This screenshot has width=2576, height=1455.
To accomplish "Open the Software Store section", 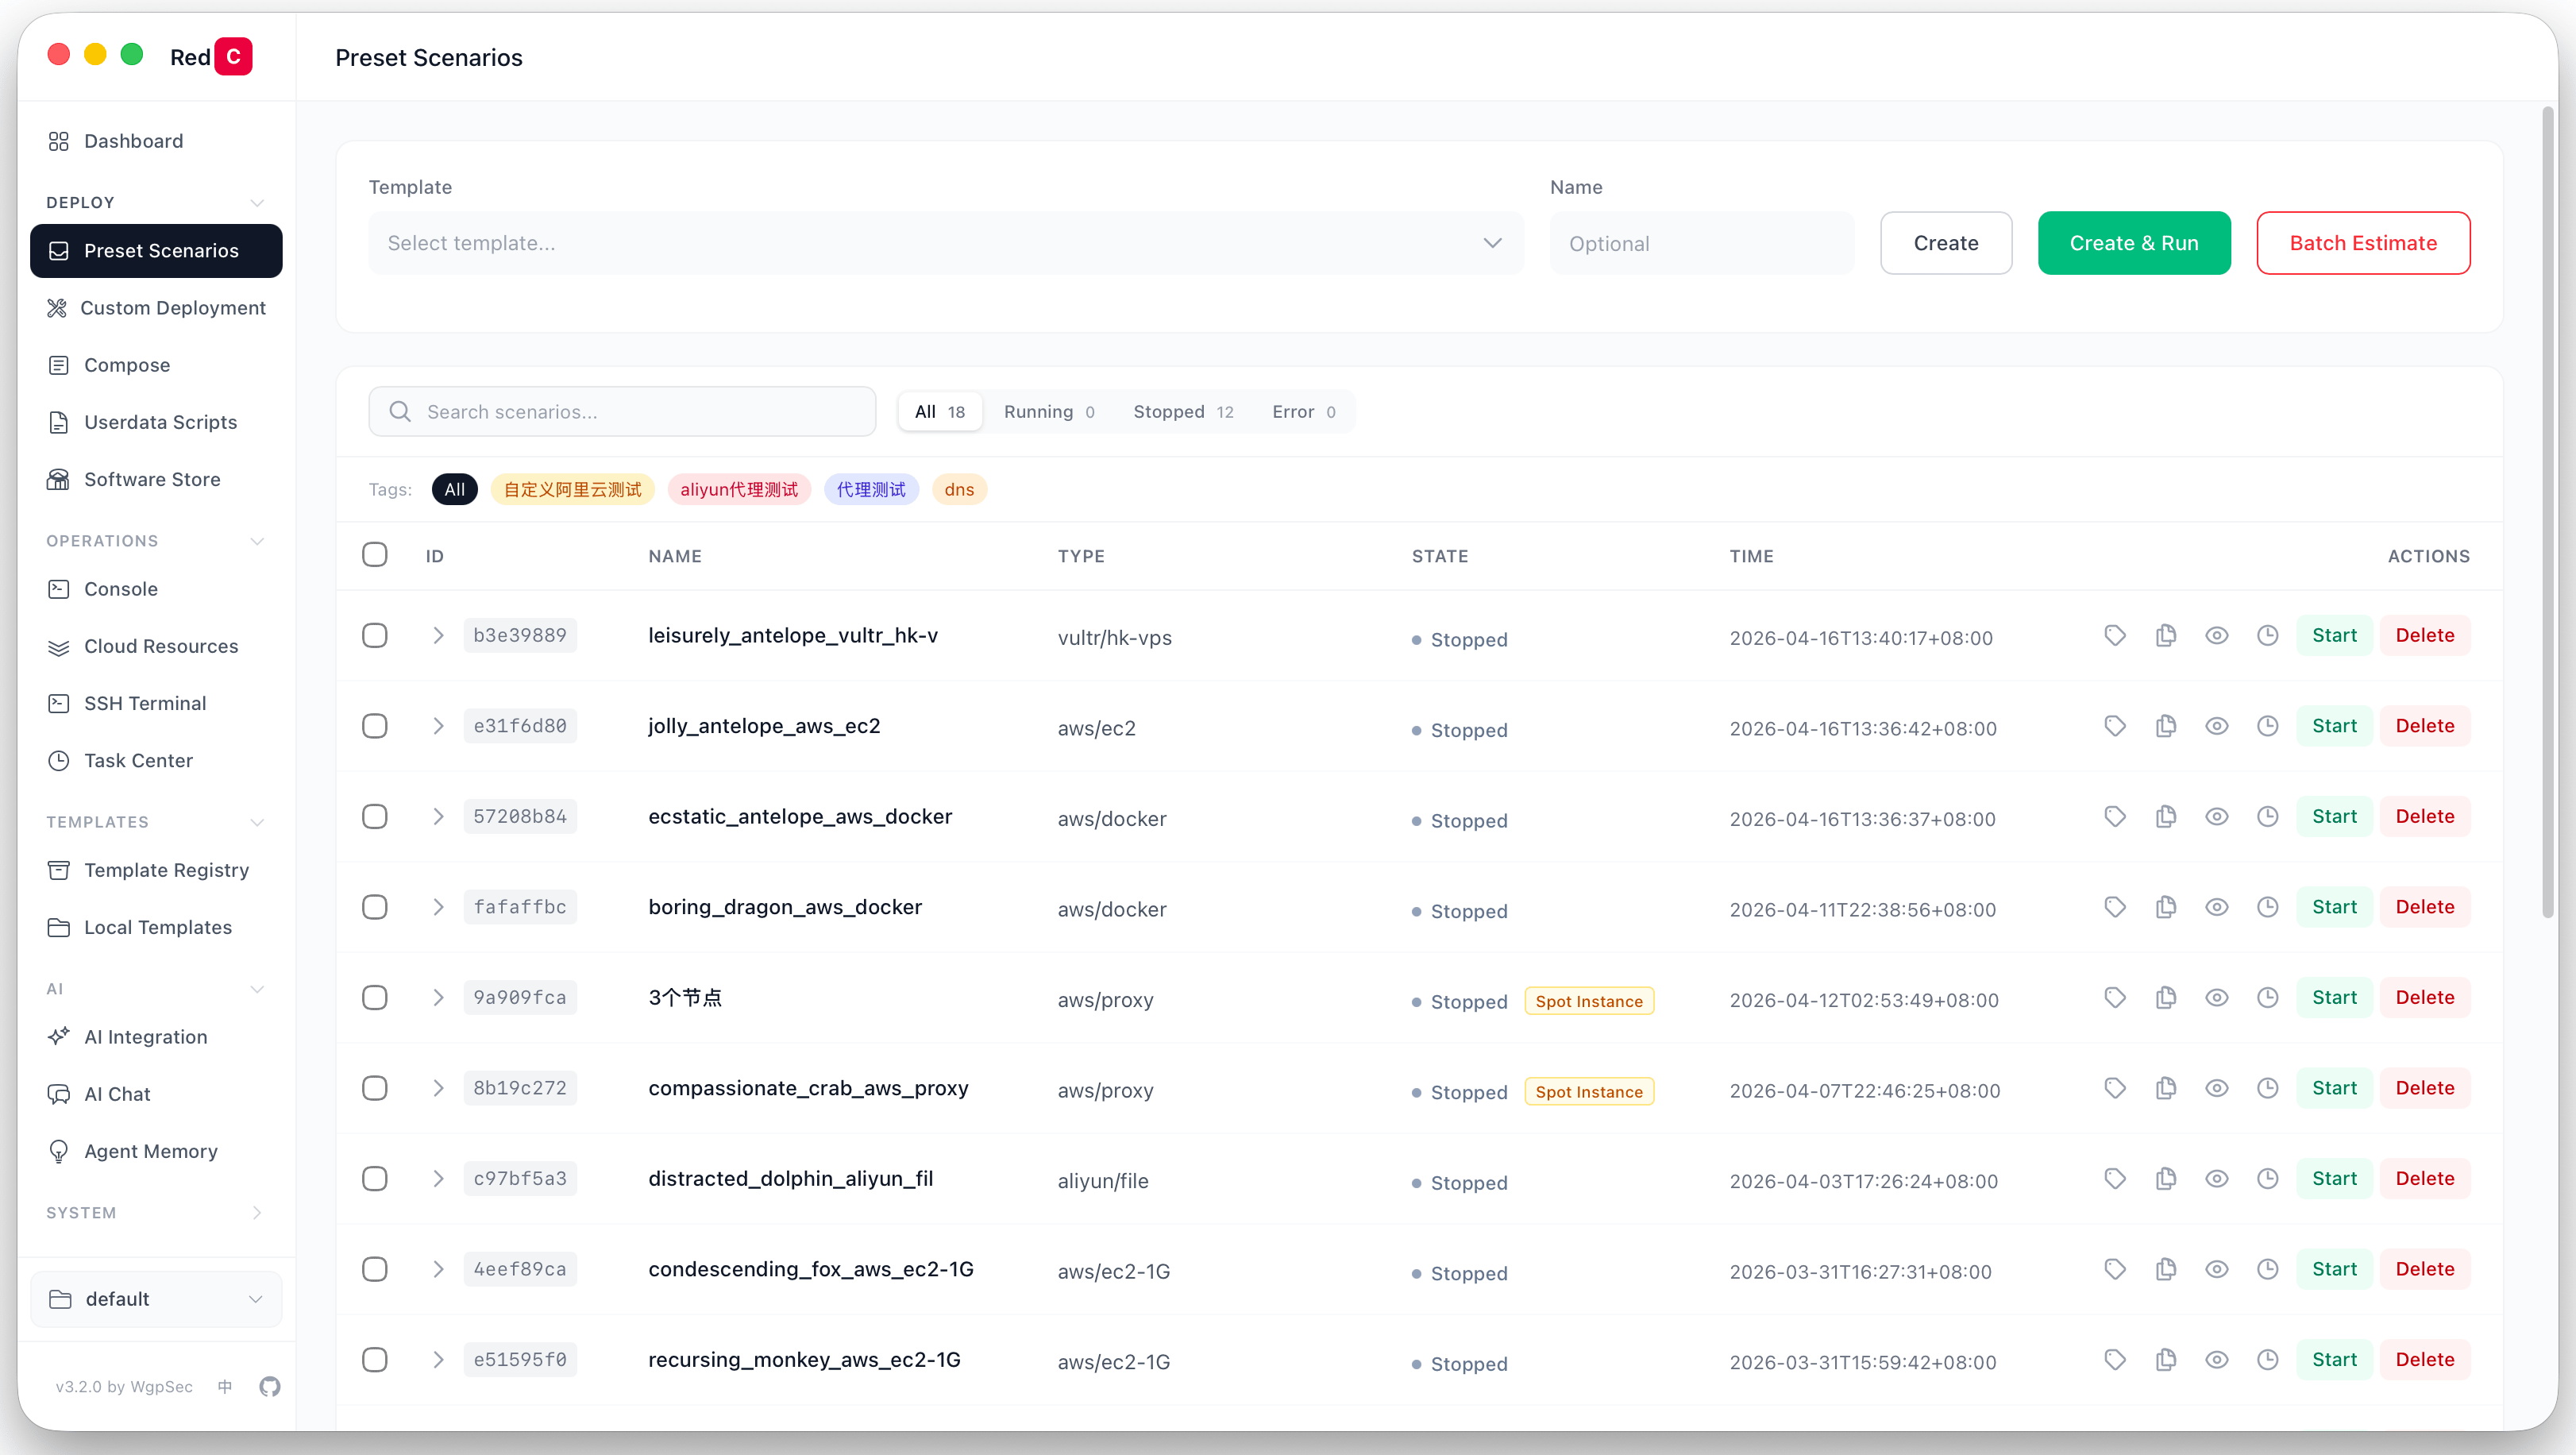I will pyautogui.click(x=152, y=479).
